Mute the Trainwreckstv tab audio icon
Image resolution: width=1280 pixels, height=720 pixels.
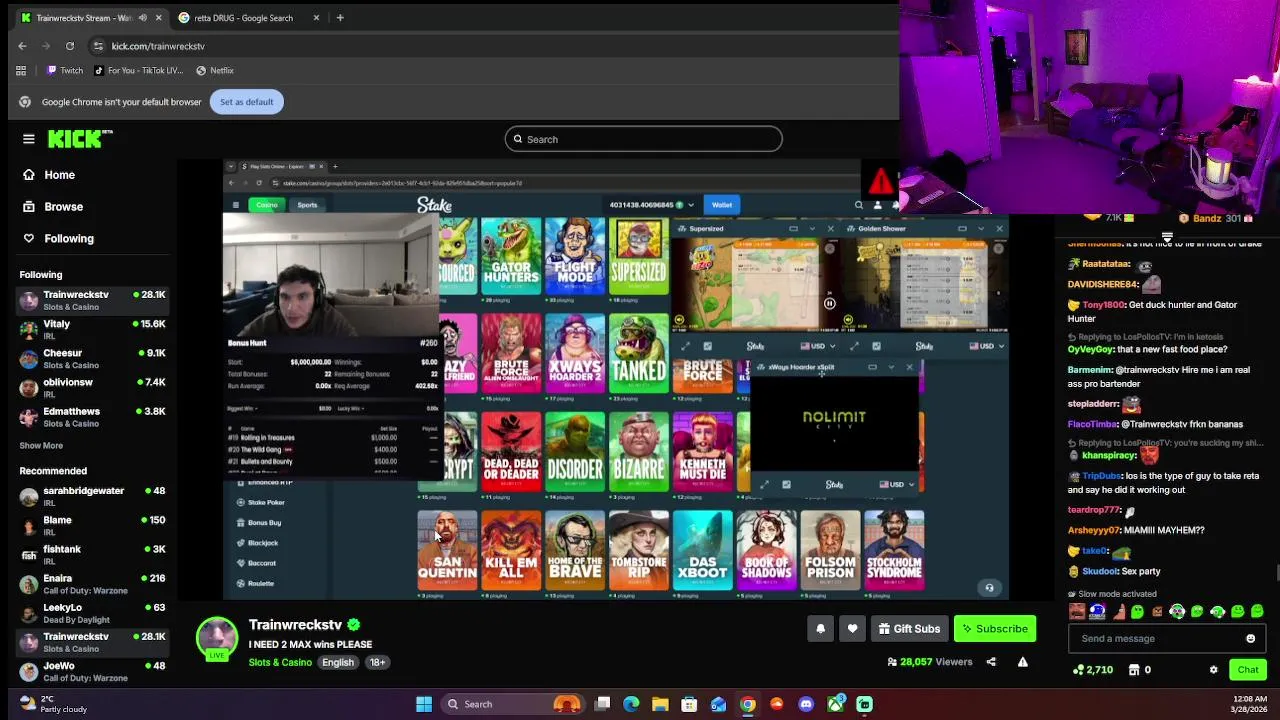[142, 18]
